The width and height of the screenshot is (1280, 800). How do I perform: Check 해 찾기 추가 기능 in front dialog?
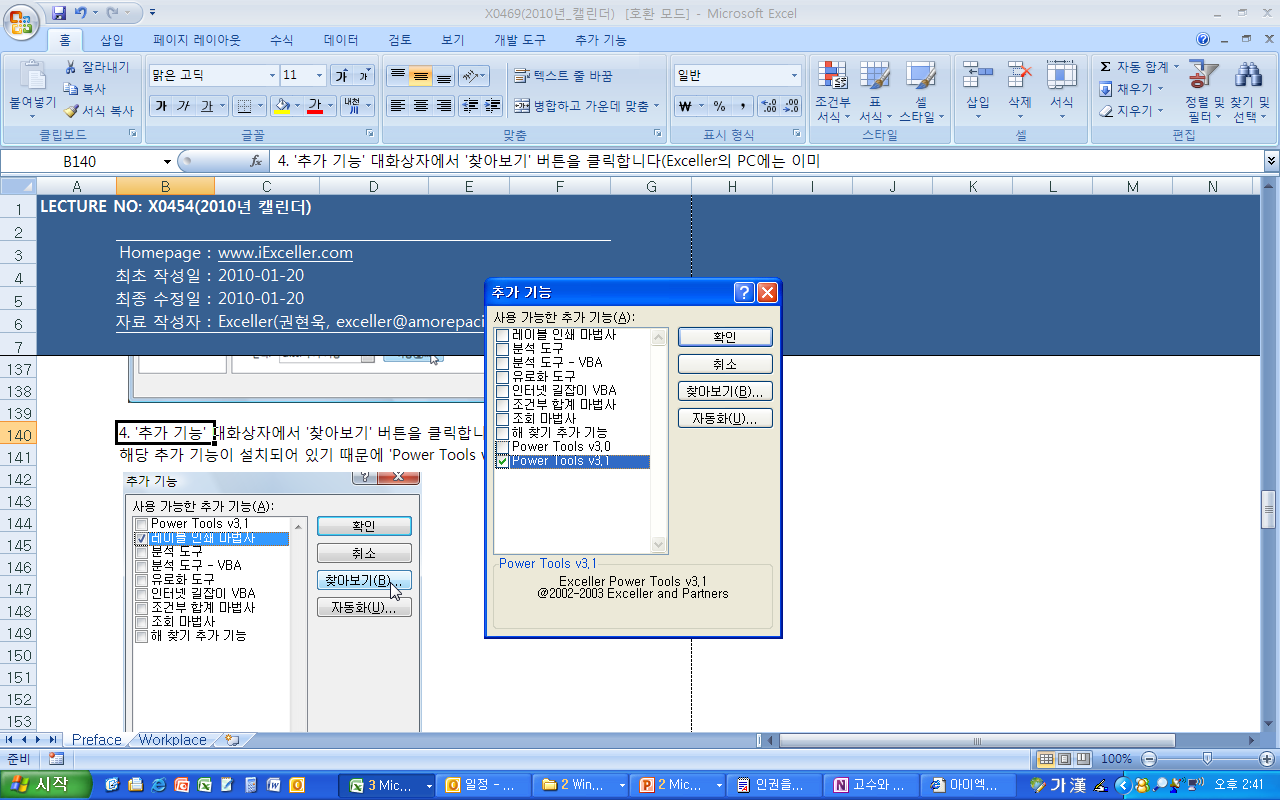[x=502, y=432]
